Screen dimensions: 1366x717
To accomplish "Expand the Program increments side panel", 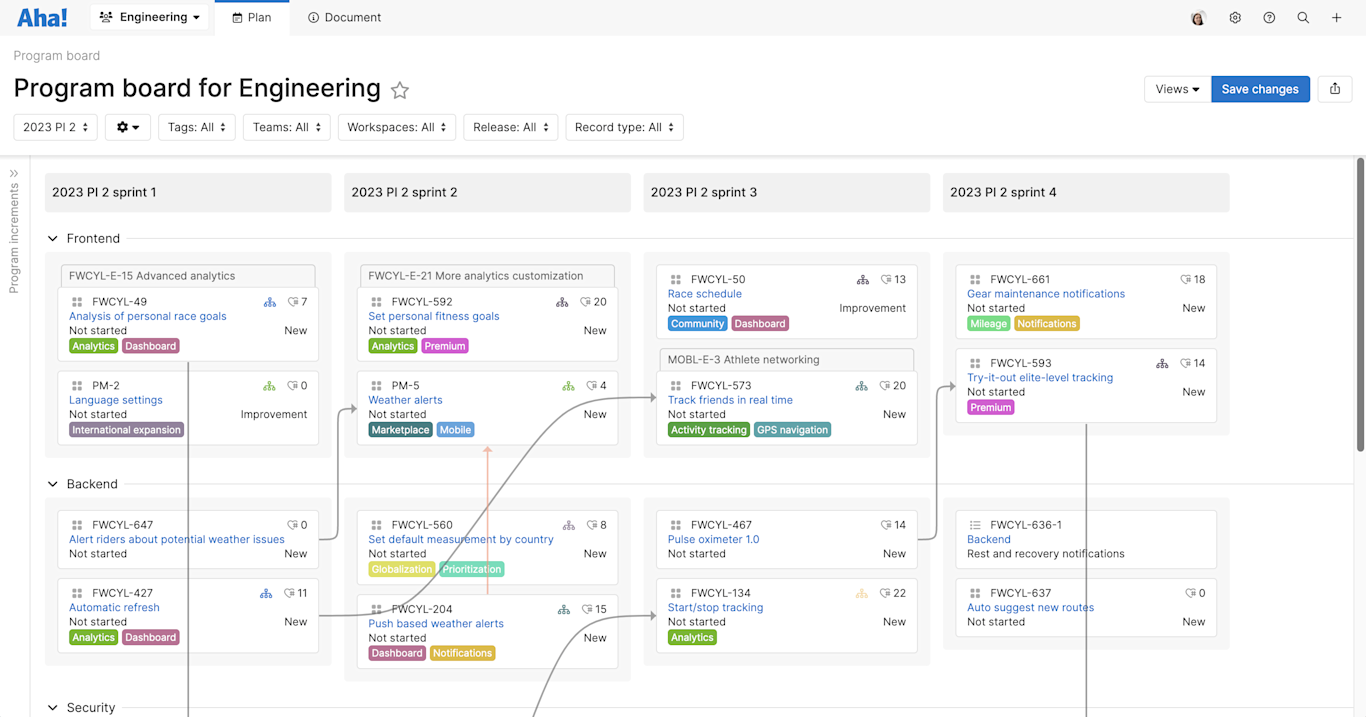I will (14, 172).
